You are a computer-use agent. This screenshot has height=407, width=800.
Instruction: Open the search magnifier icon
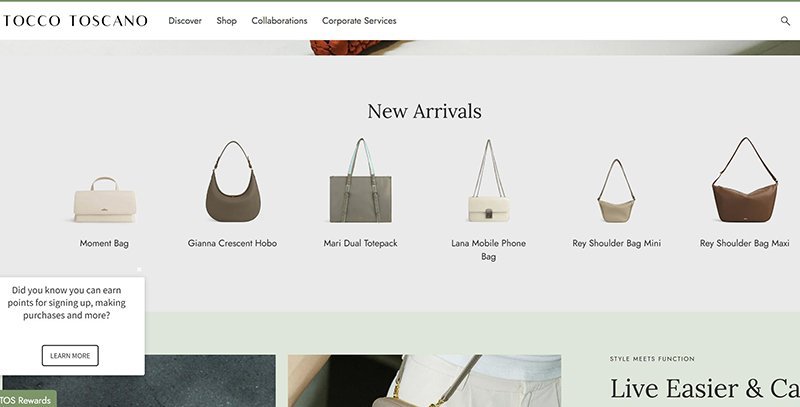pos(785,21)
